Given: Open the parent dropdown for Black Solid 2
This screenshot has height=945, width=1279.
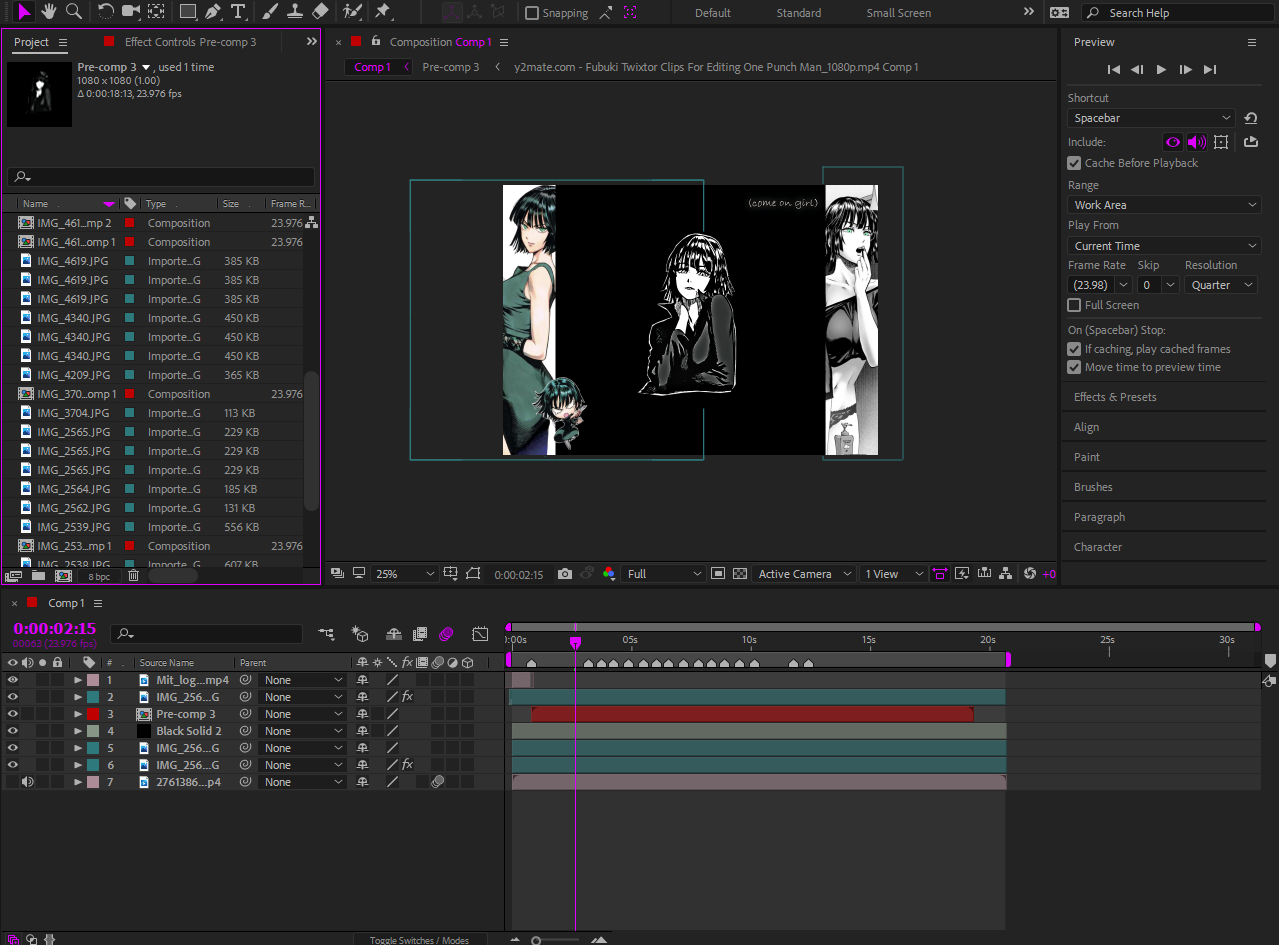Looking at the screenshot, I should coord(303,731).
